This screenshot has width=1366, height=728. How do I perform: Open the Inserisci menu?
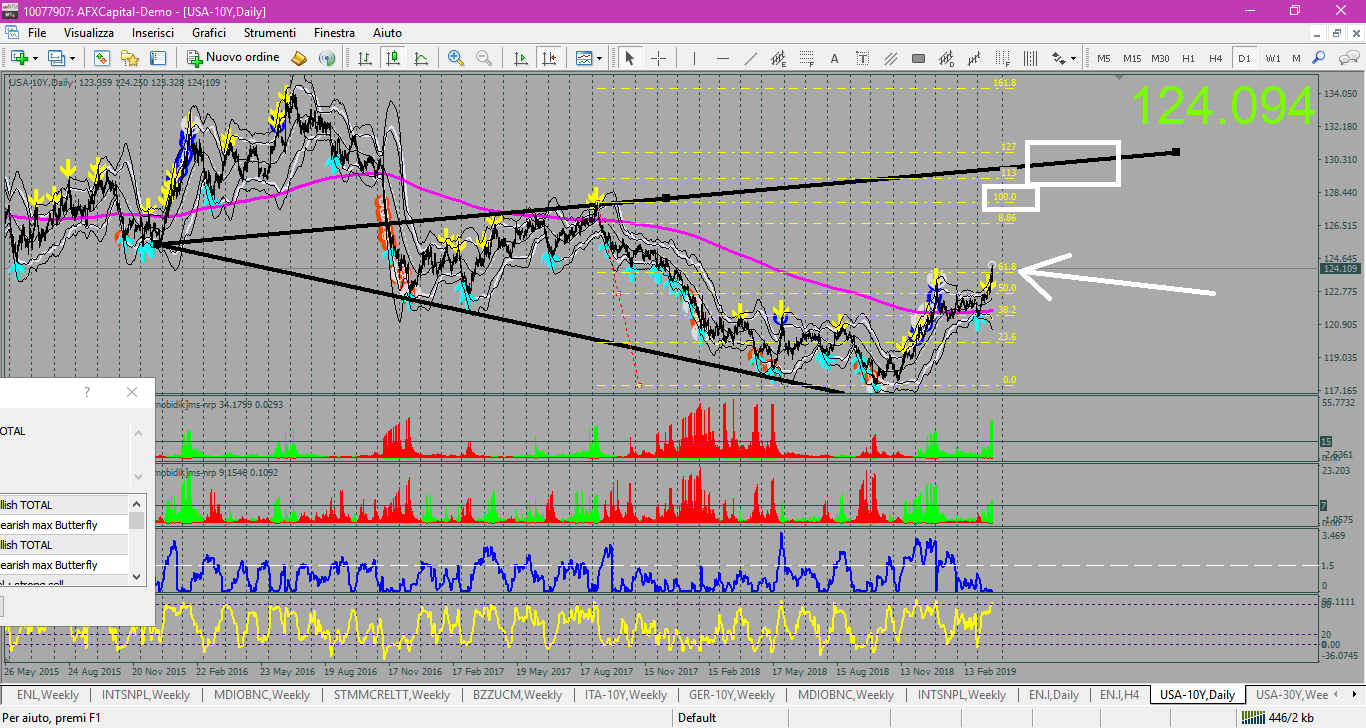click(x=153, y=33)
